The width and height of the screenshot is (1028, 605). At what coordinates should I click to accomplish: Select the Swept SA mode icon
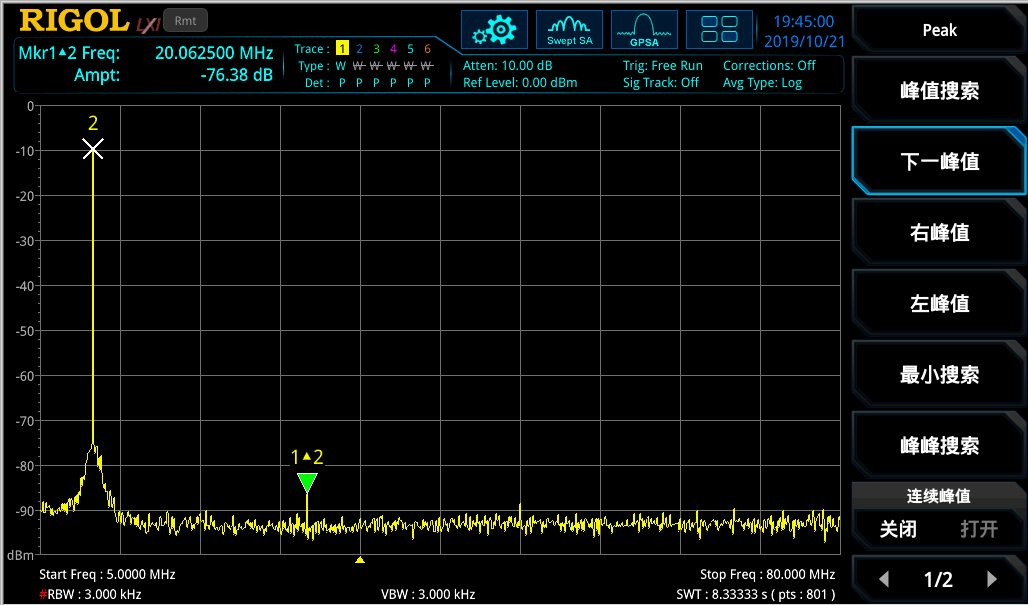569,30
